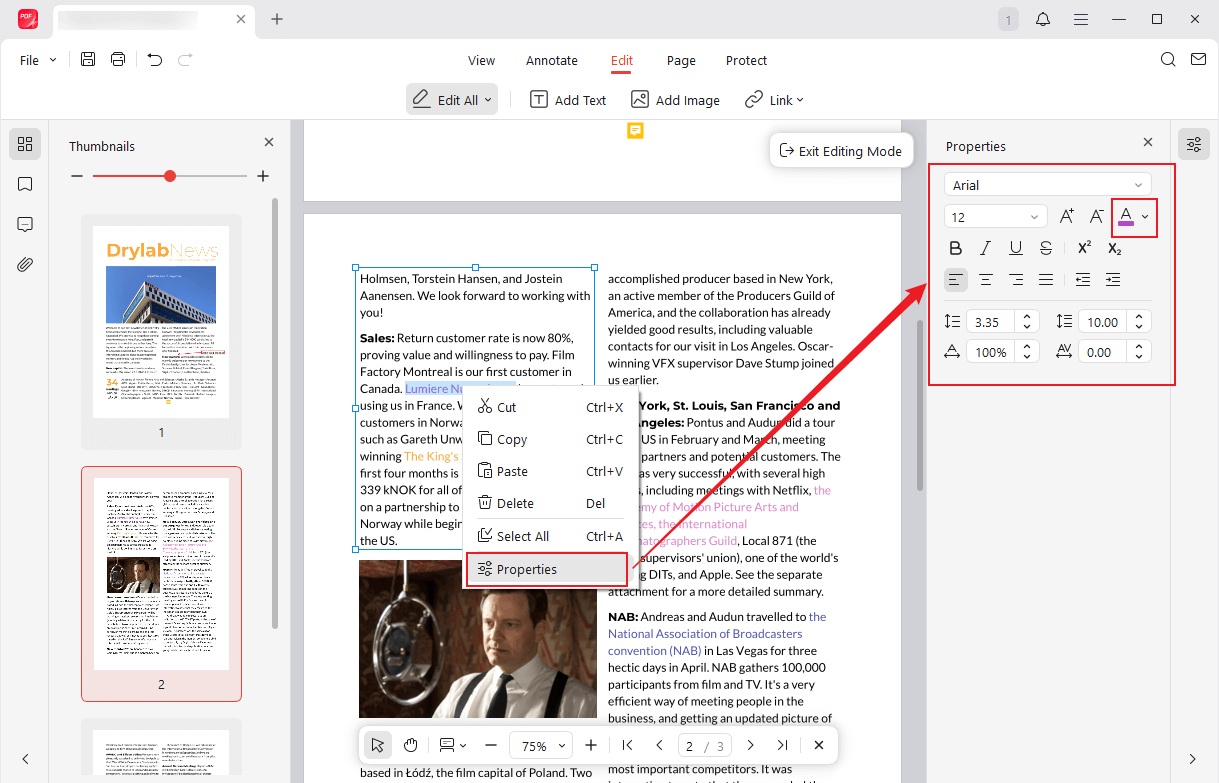
Task: Open the Comments panel in the sidebar
Action: tap(25, 223)
